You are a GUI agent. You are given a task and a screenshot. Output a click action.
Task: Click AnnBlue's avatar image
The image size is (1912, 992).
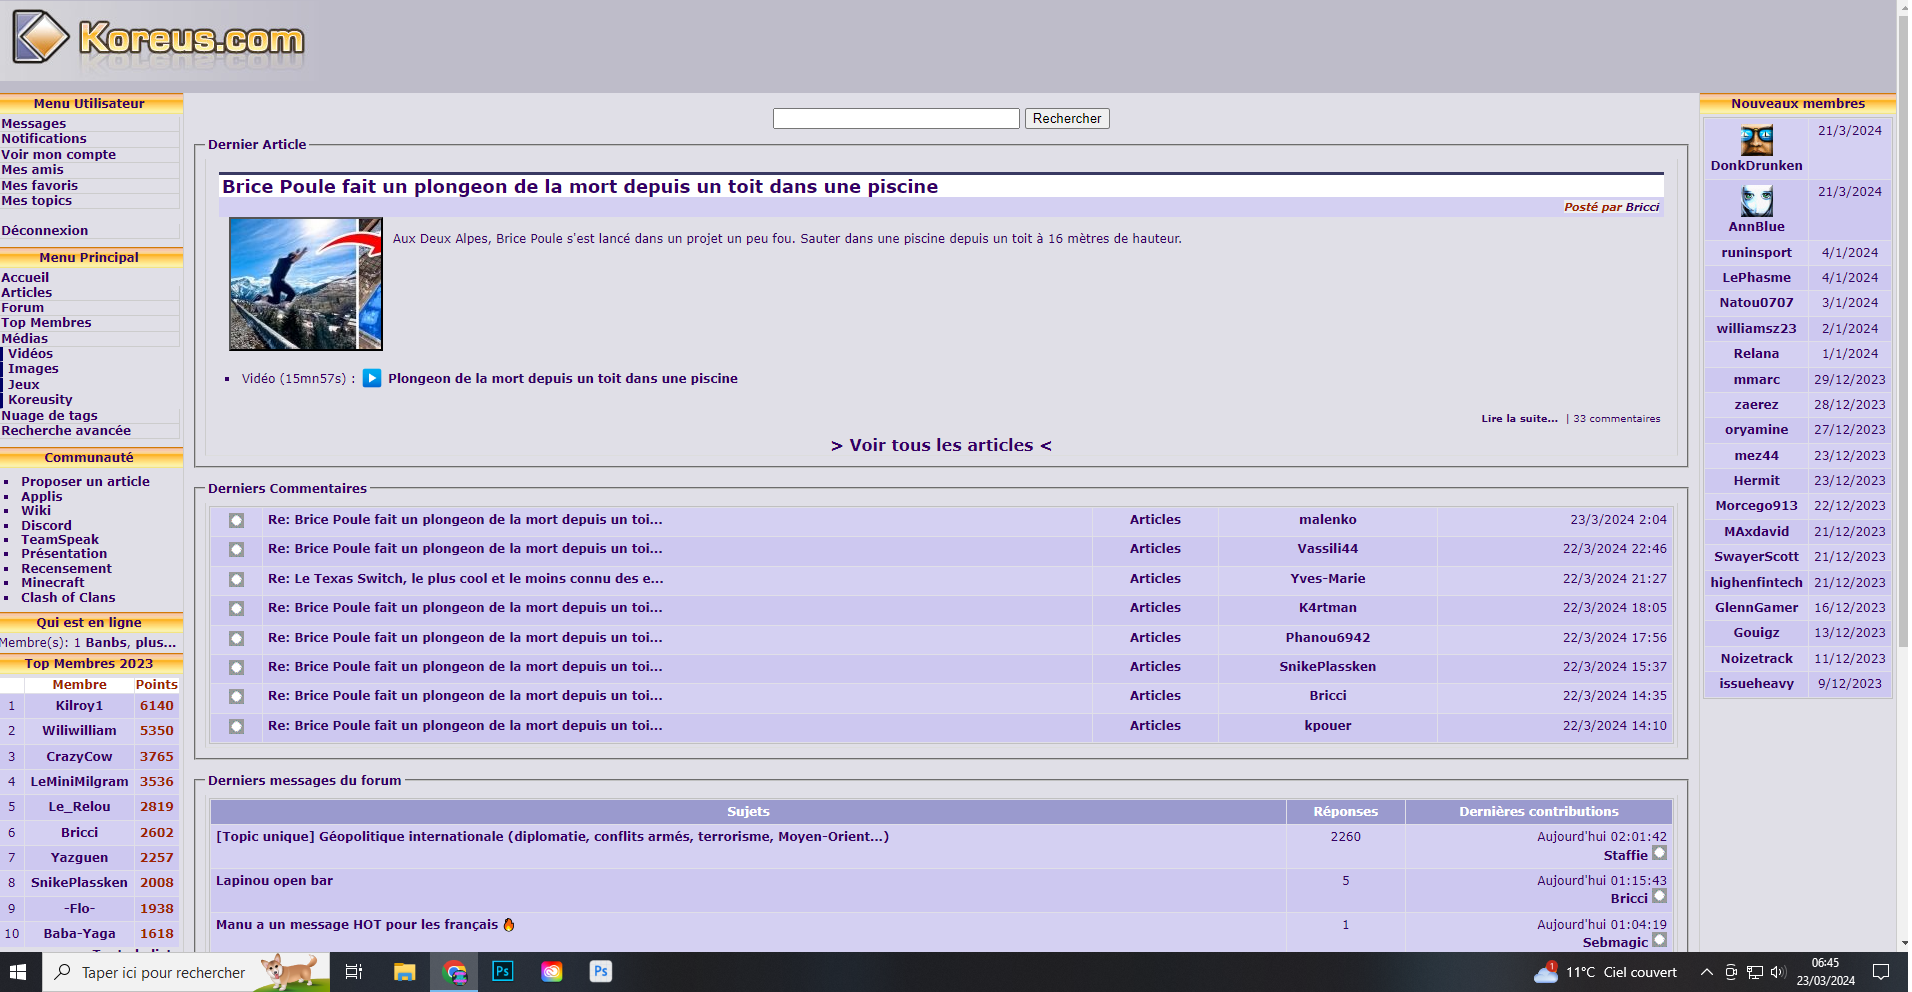[x=1756, y=202]
